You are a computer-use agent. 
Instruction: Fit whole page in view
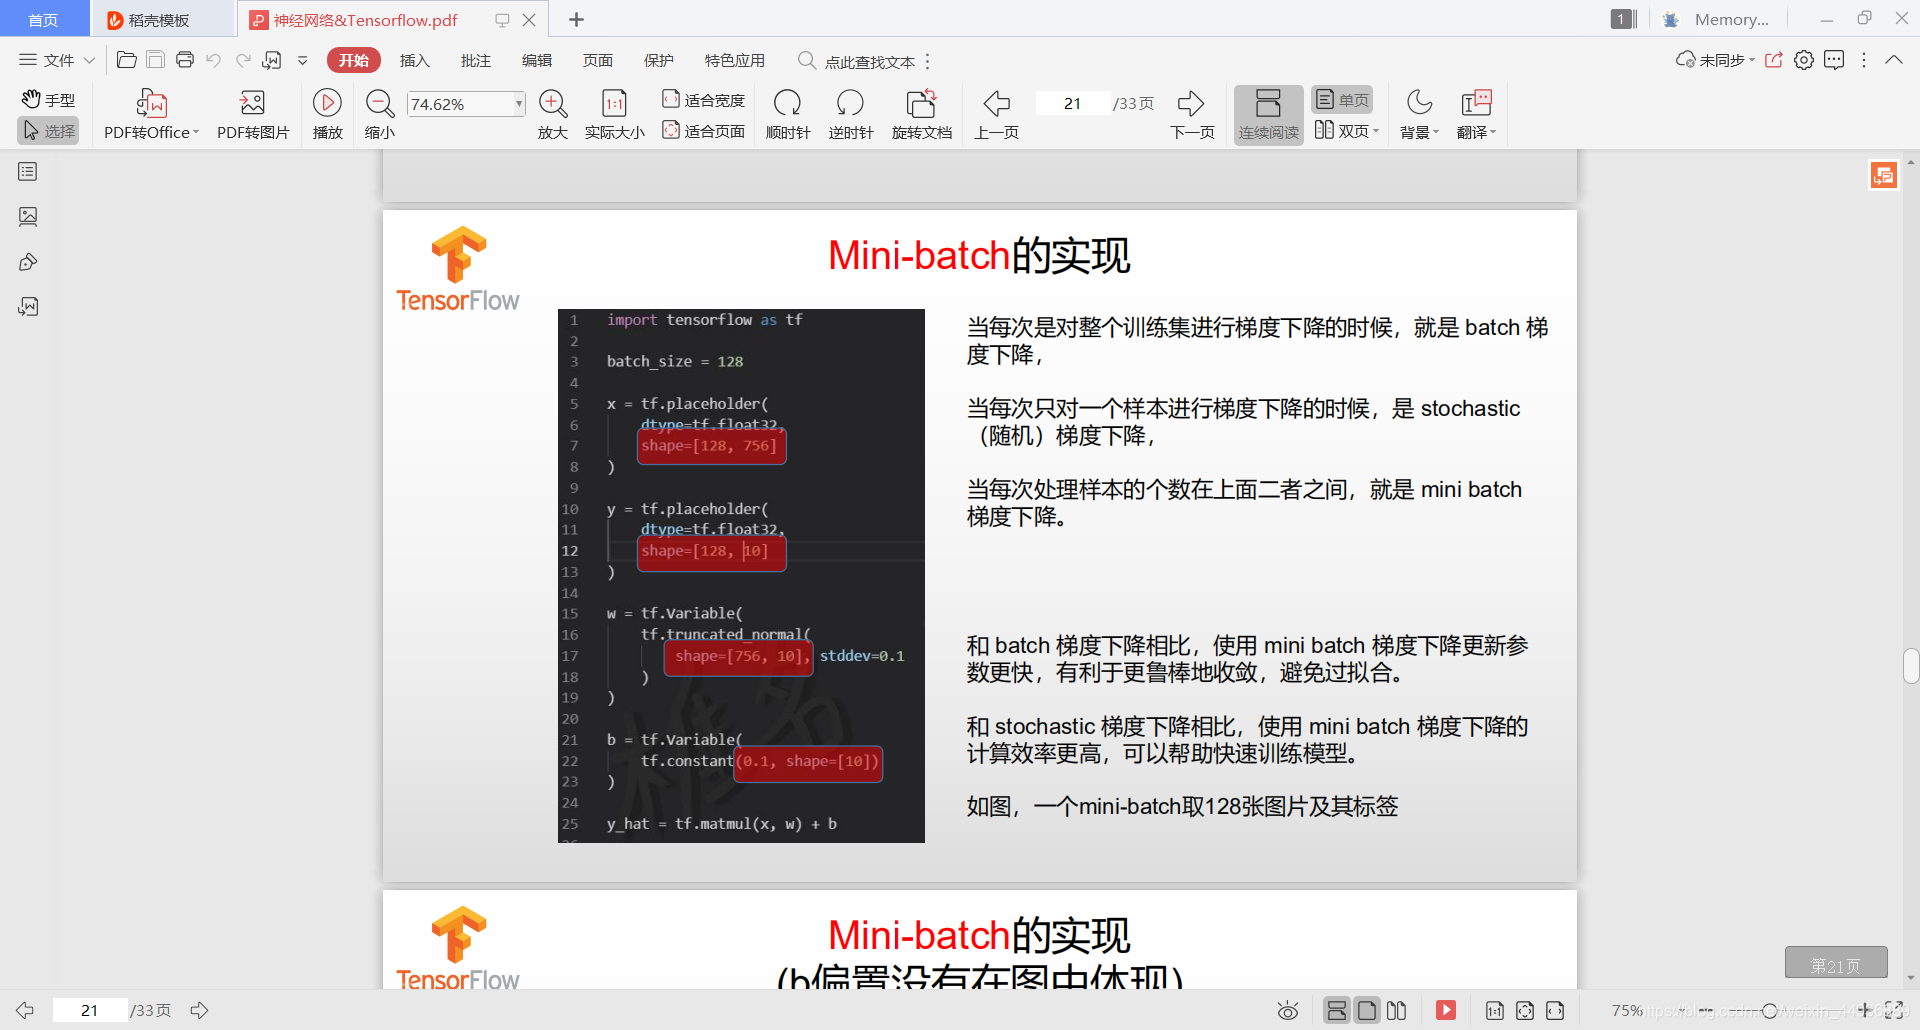point(704,131)
